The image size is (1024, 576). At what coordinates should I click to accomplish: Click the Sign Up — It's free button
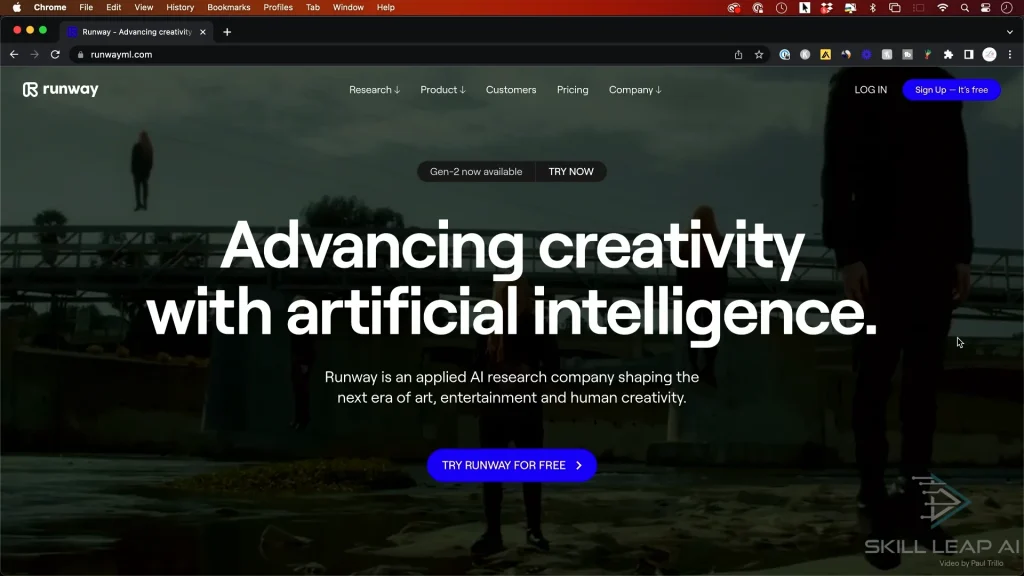click(951, 90)
